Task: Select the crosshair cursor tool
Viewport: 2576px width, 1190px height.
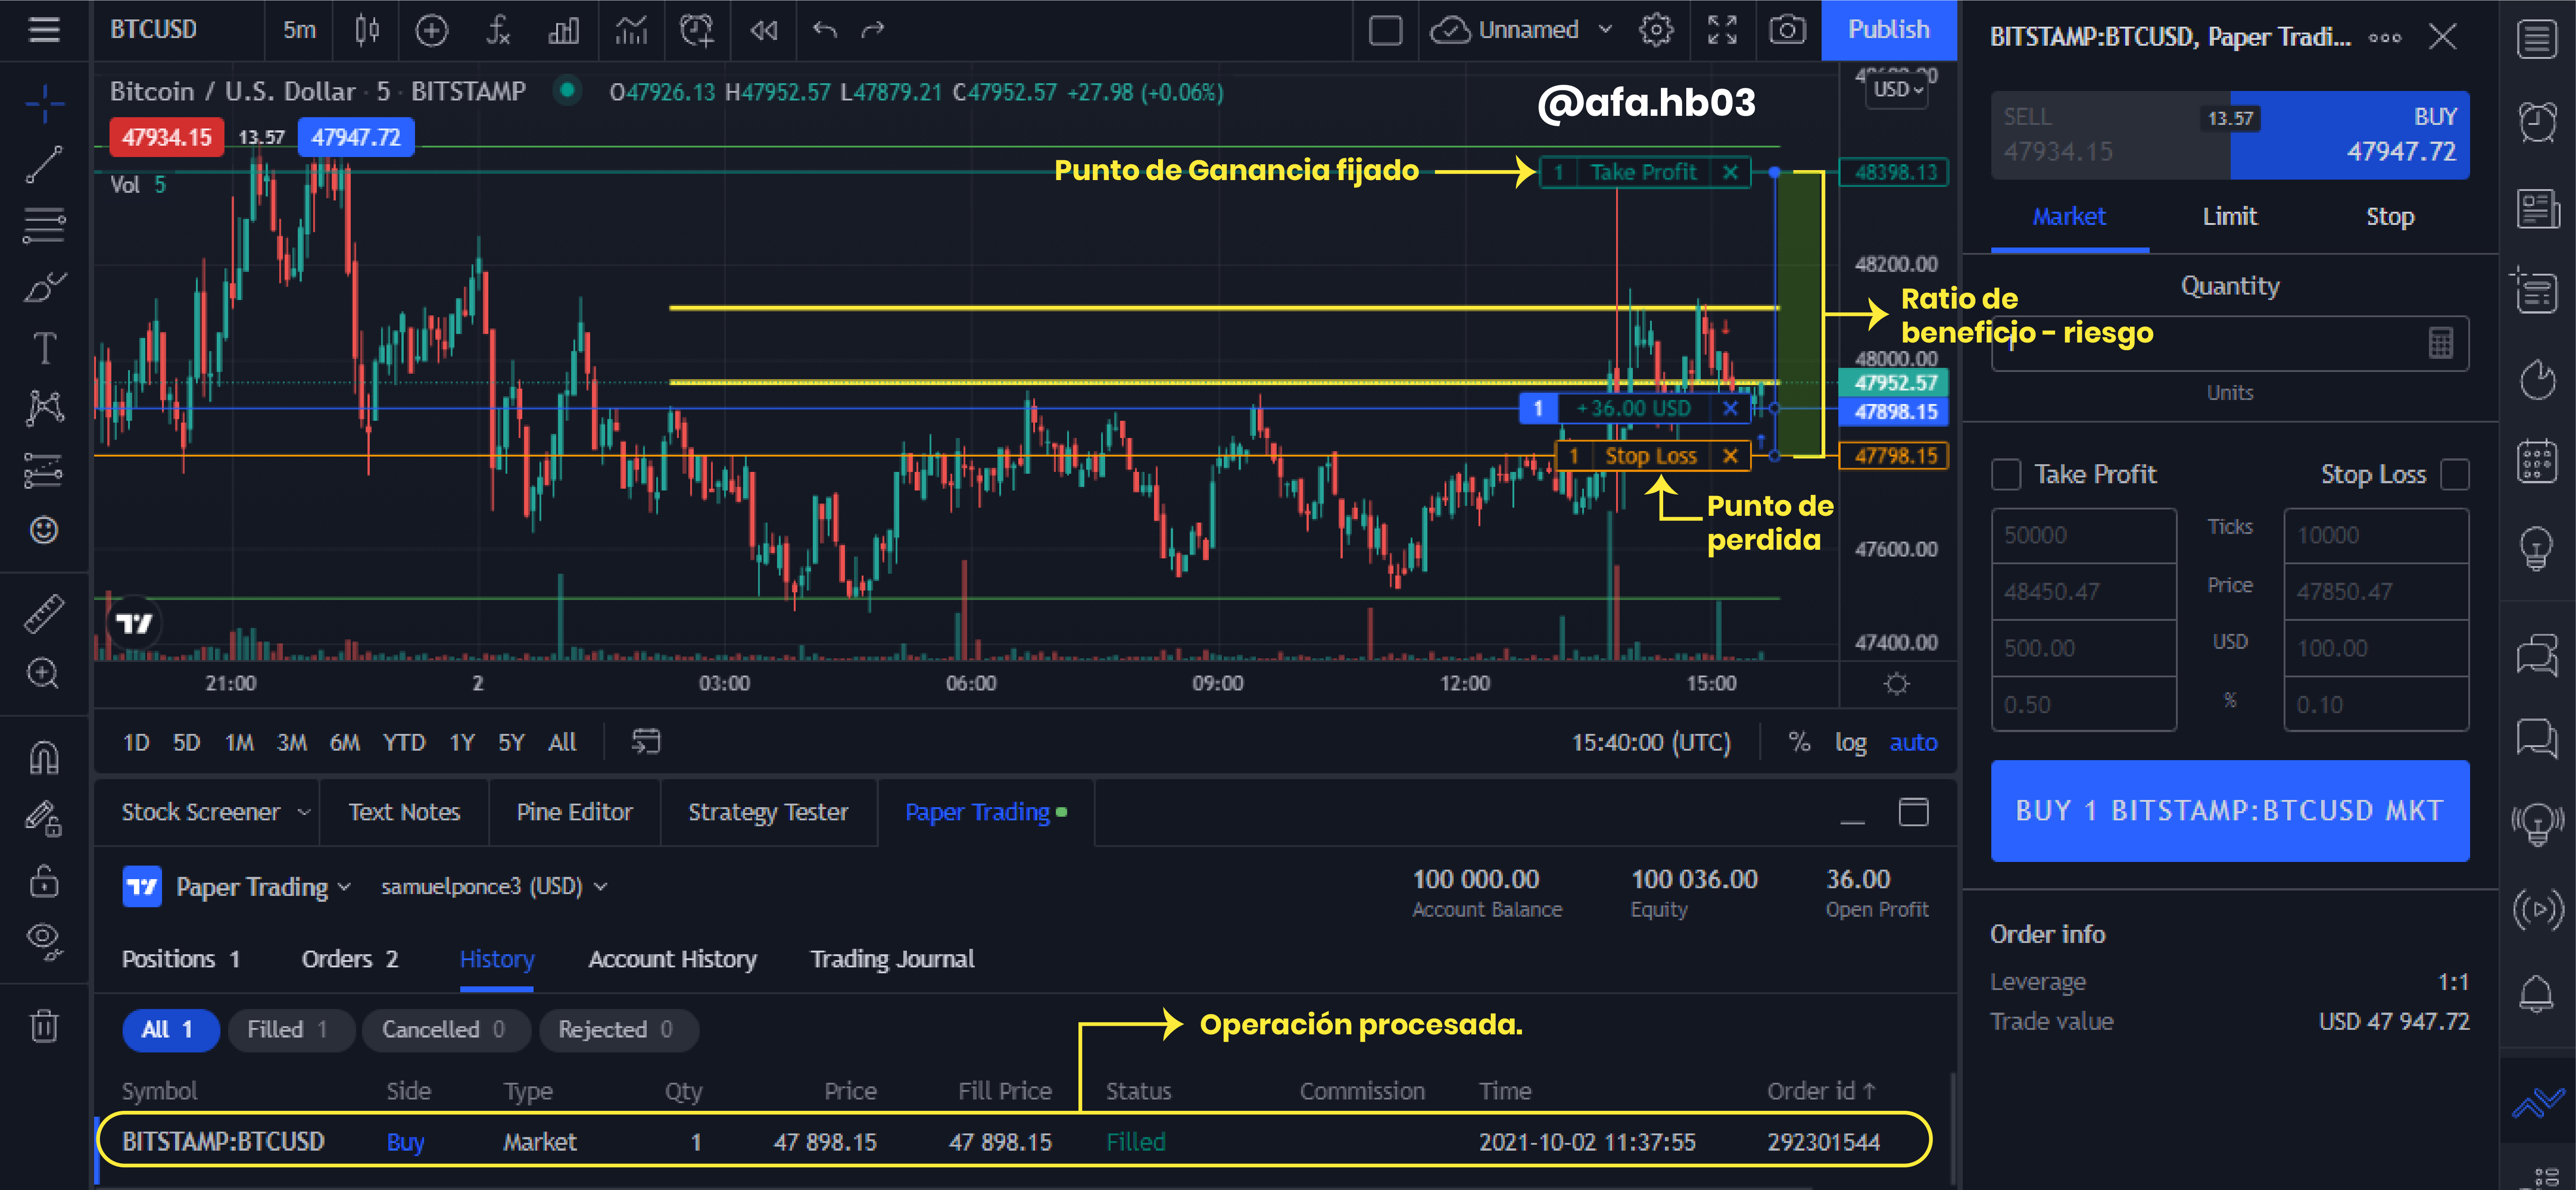Action: coord(44,104)
